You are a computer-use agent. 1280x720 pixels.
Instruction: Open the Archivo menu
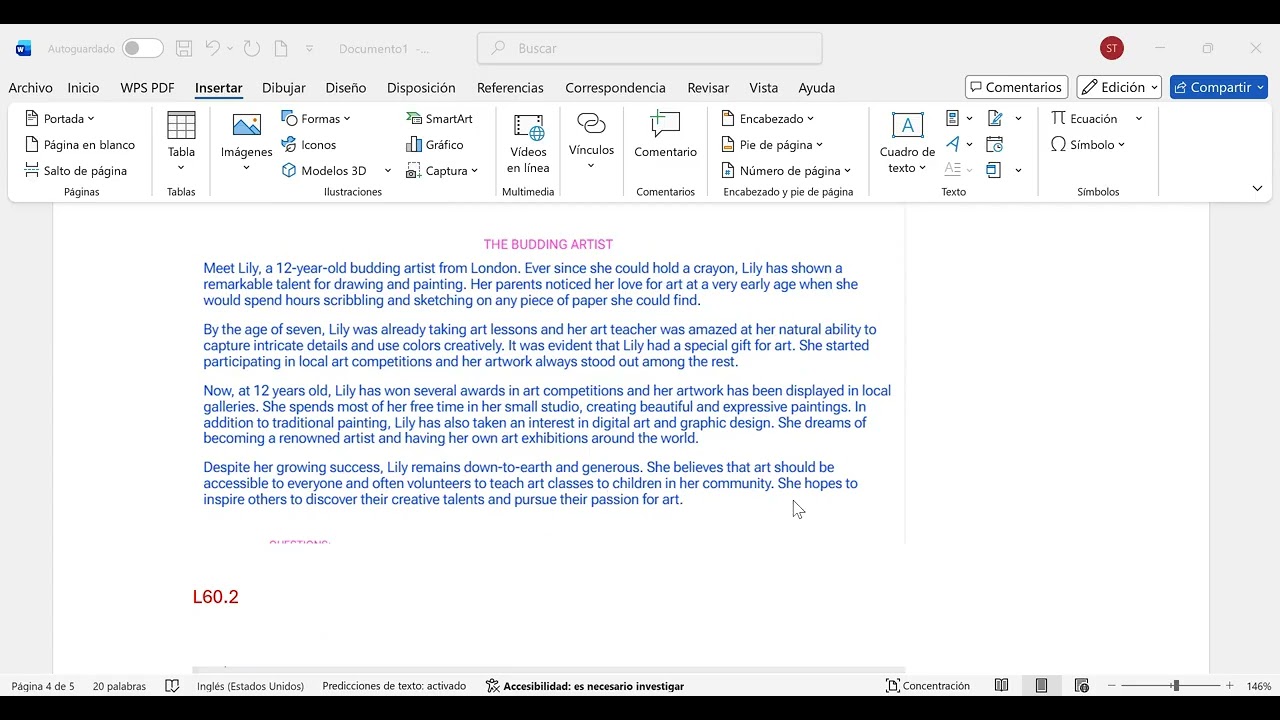point(30,87)
